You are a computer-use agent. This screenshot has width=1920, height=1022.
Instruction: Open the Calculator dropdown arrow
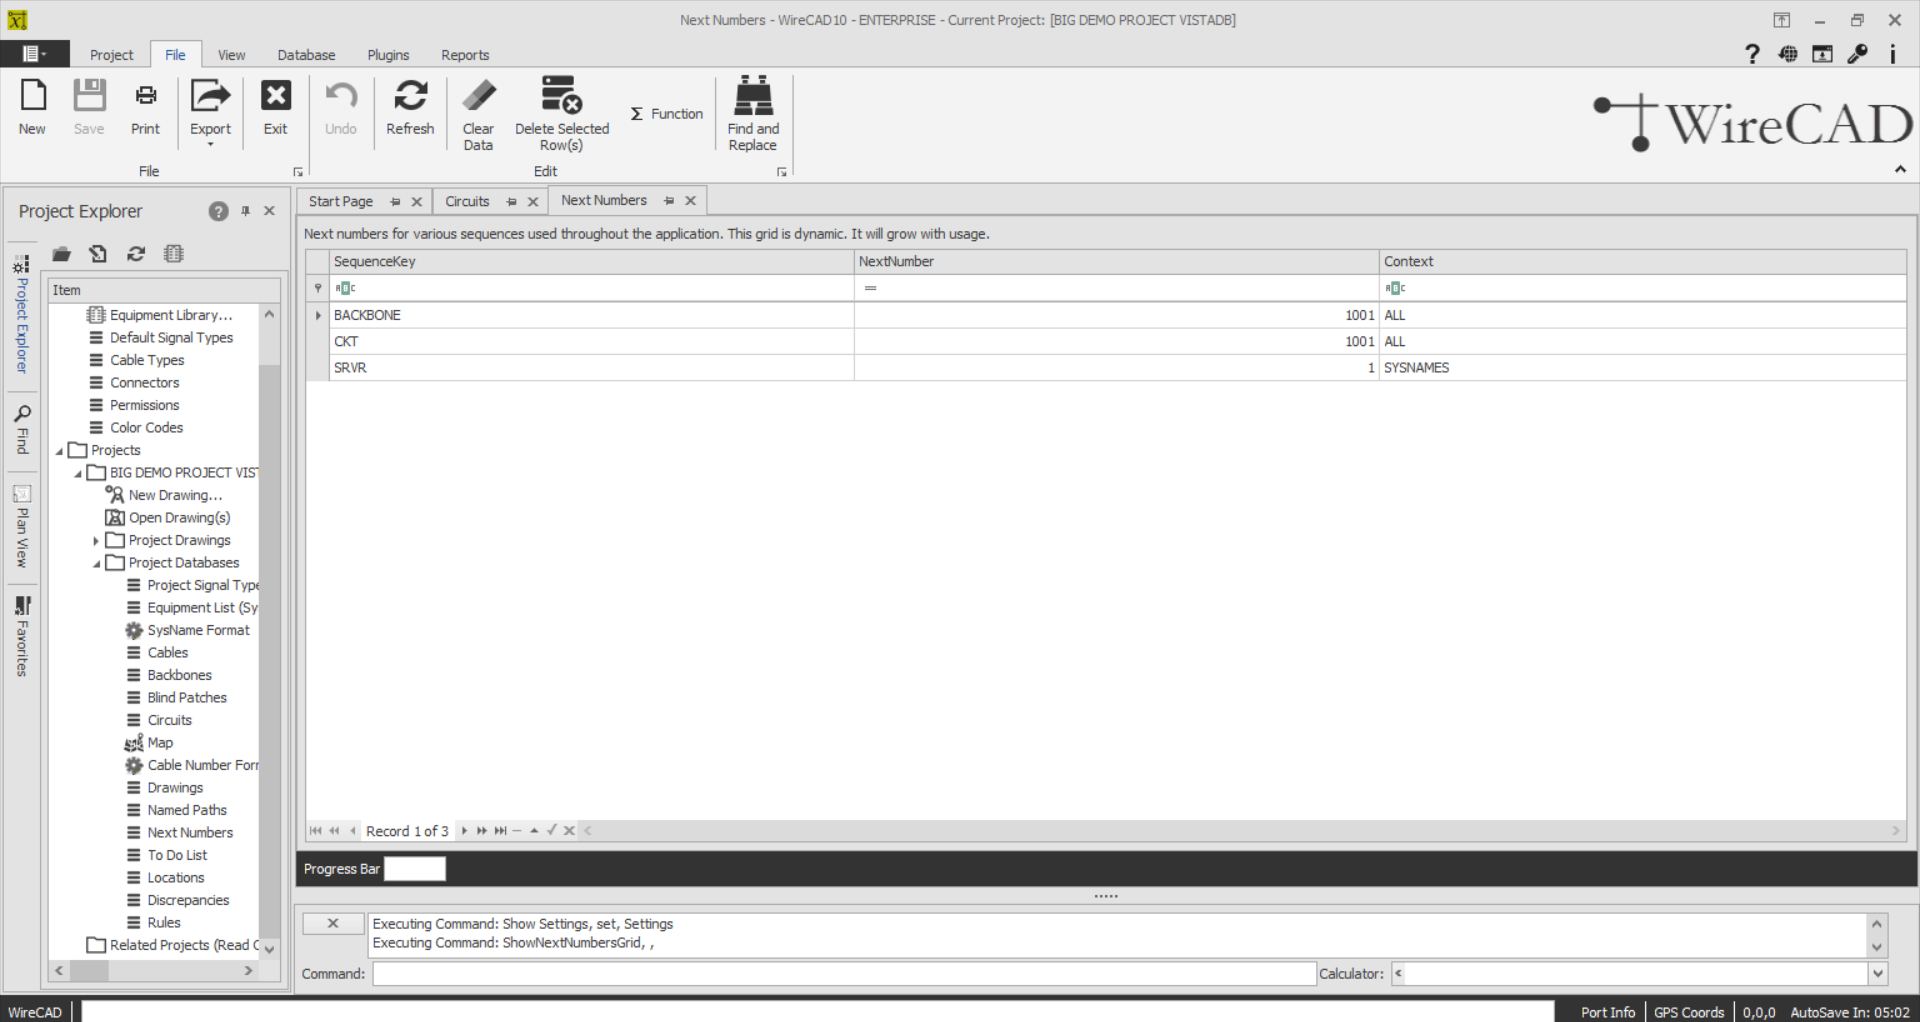click(x=1878, y=974)
